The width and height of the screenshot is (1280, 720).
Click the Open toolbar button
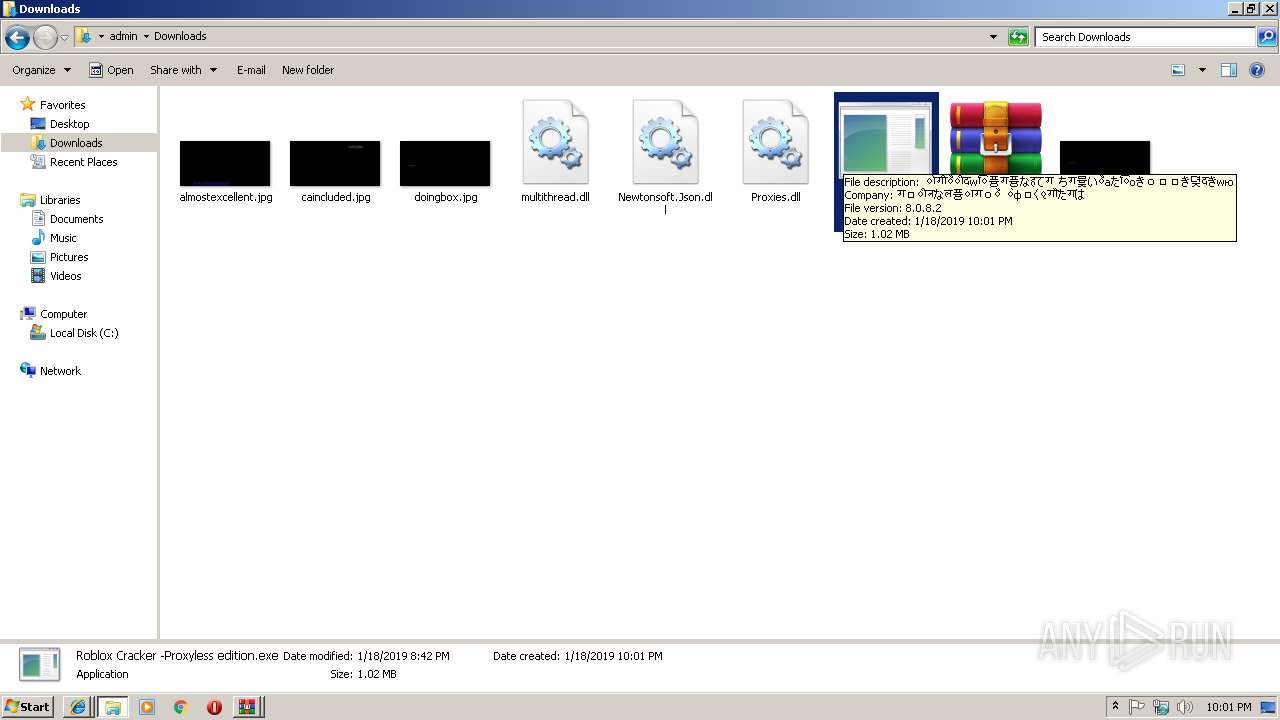pos(111,70)
